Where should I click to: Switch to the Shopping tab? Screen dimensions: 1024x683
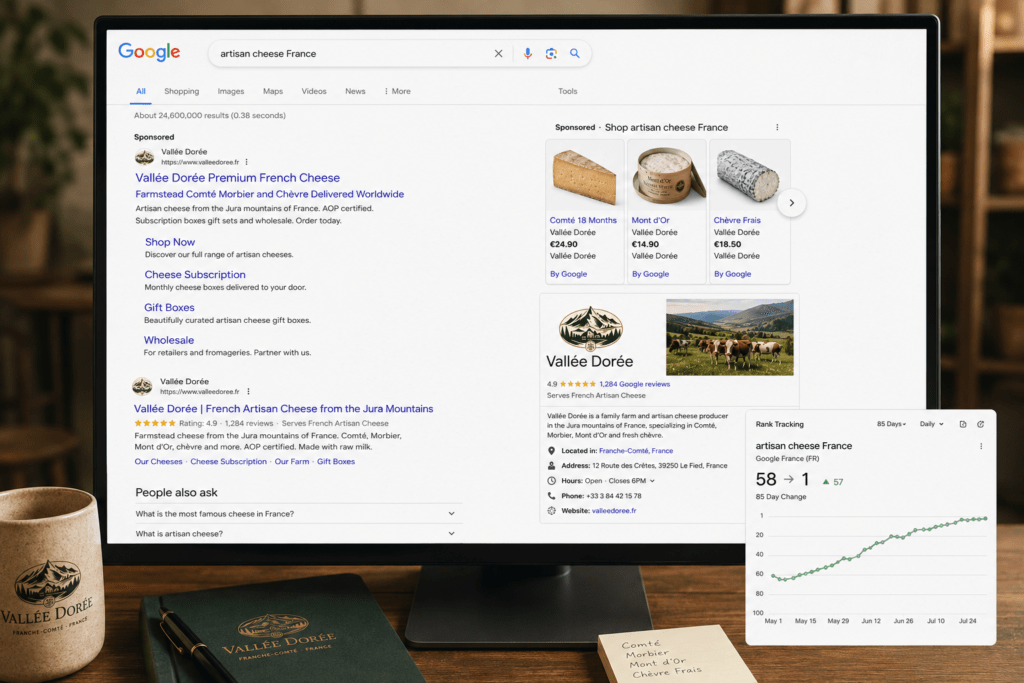tap(182, 91)
